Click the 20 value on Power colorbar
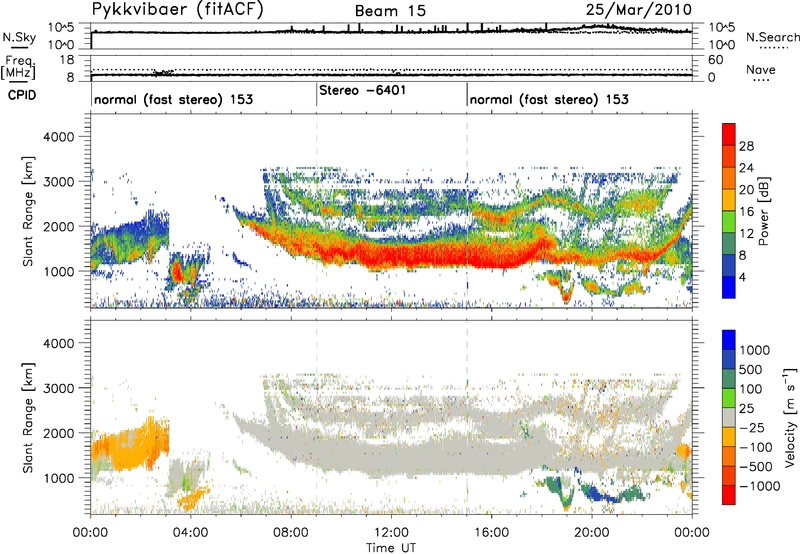Image resolution: width=800 pixels, height=554 pixels. pos(746,190)
